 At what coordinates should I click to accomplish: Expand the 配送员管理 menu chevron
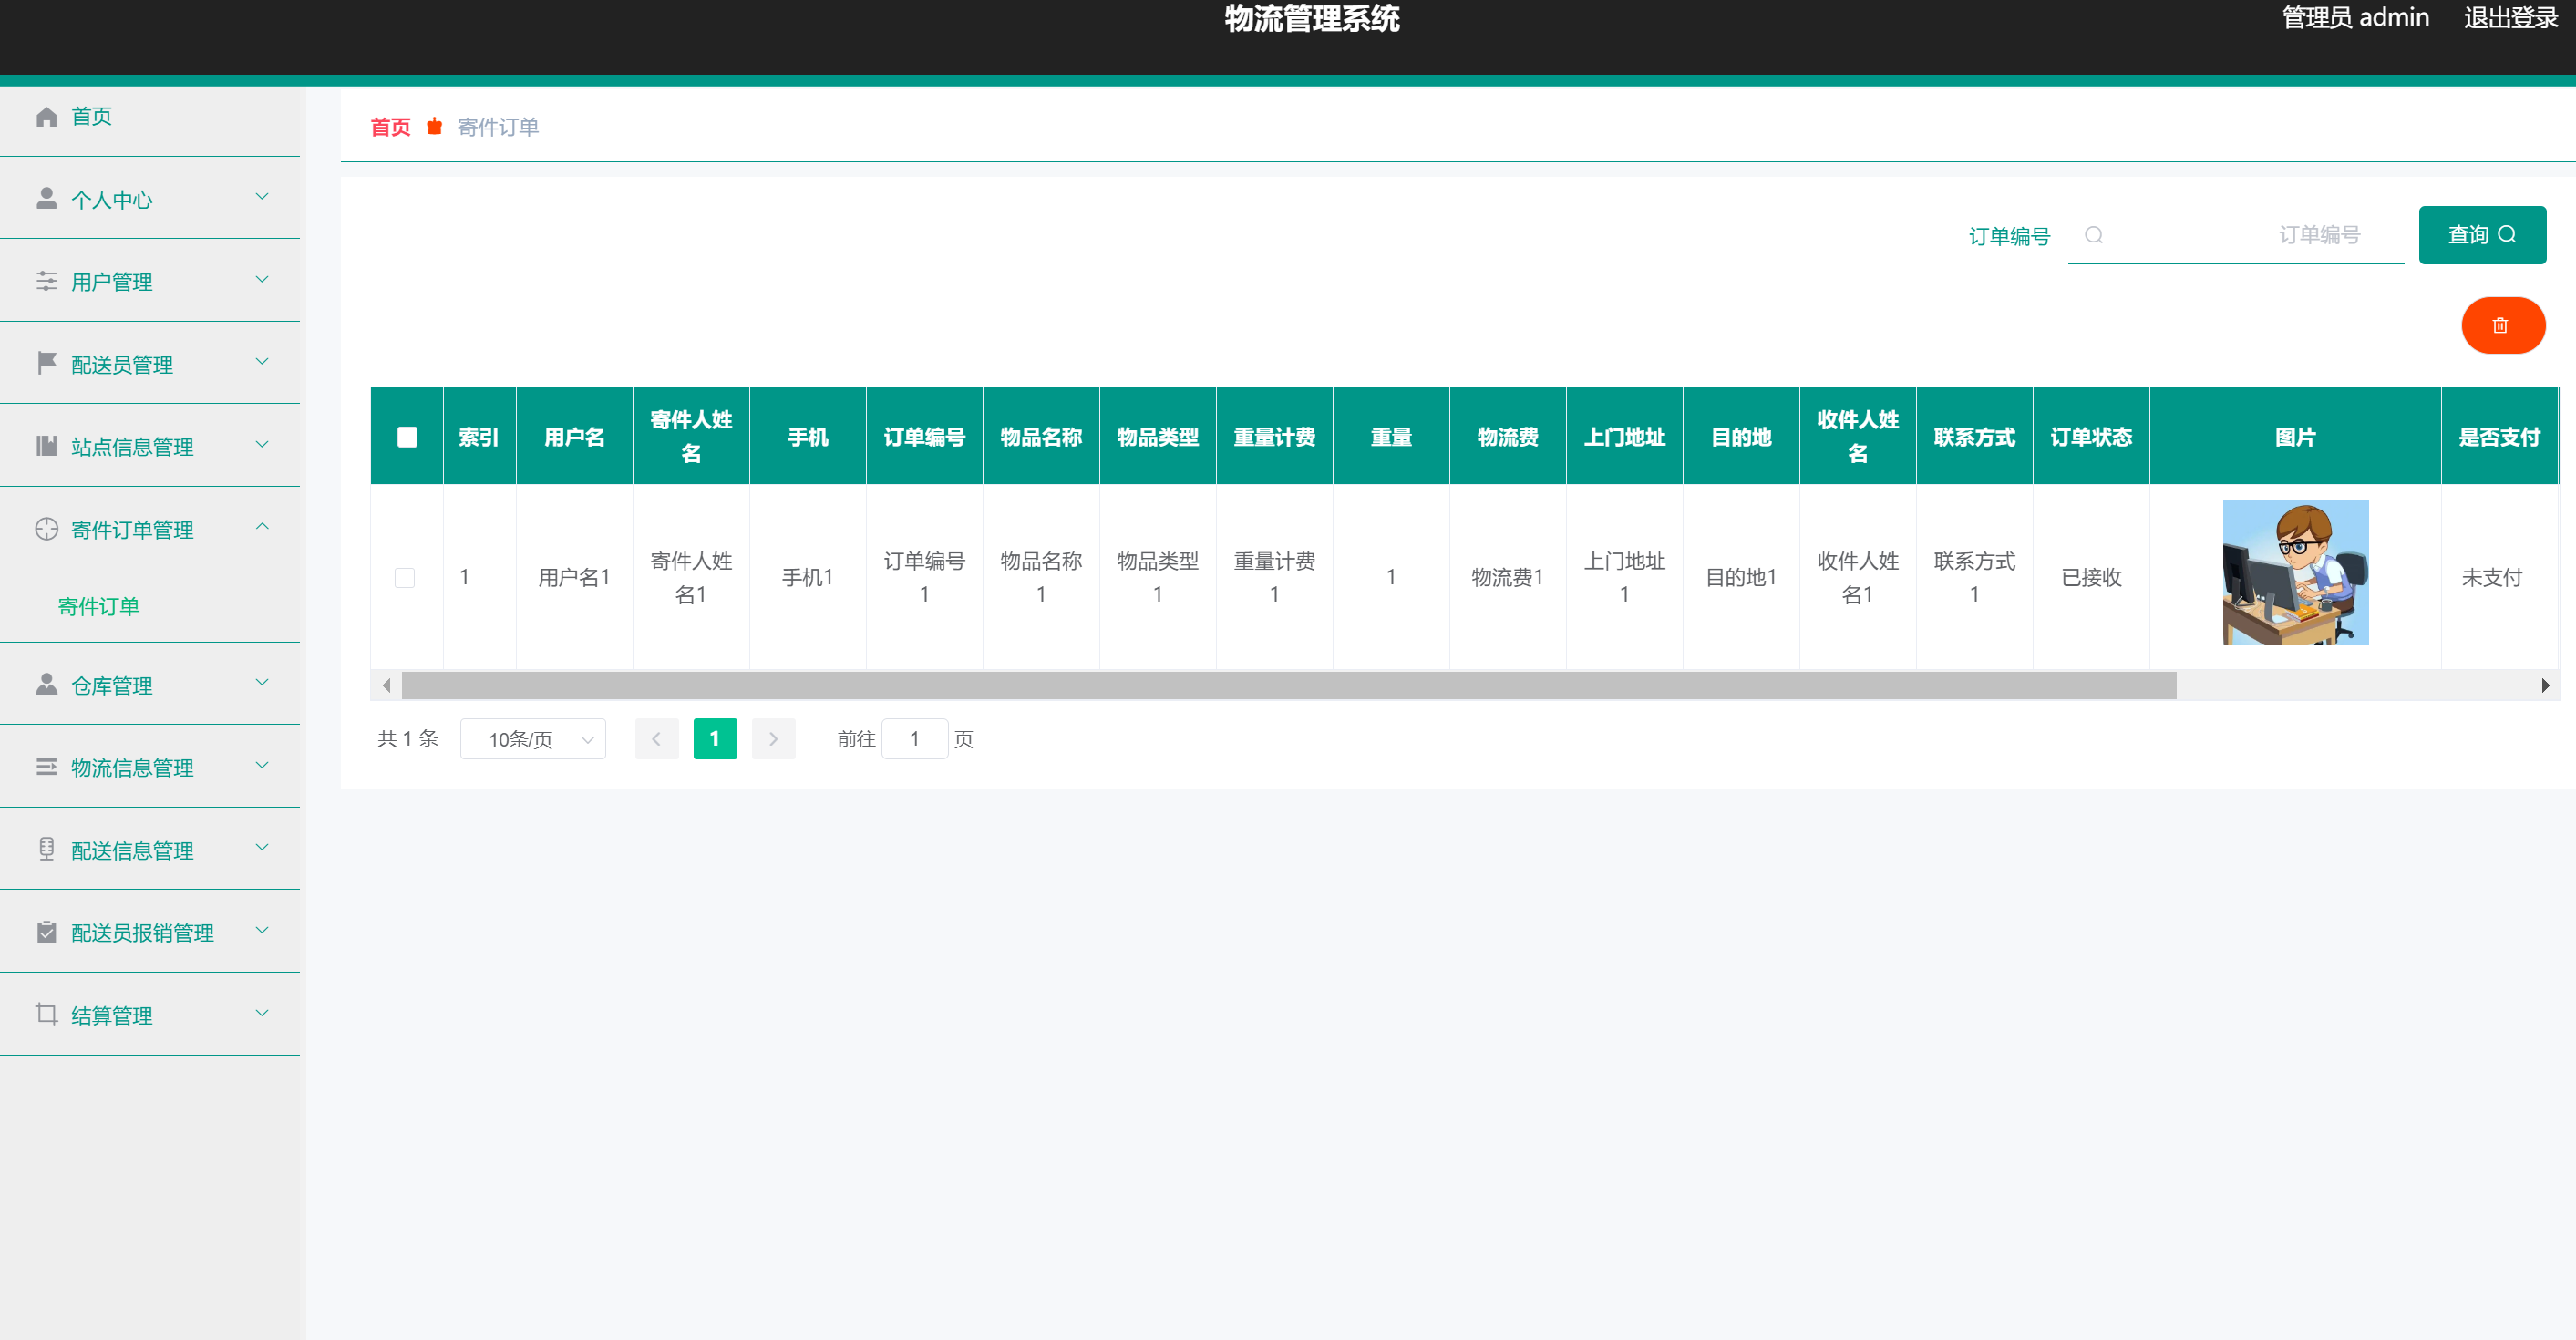coord(262,362)
